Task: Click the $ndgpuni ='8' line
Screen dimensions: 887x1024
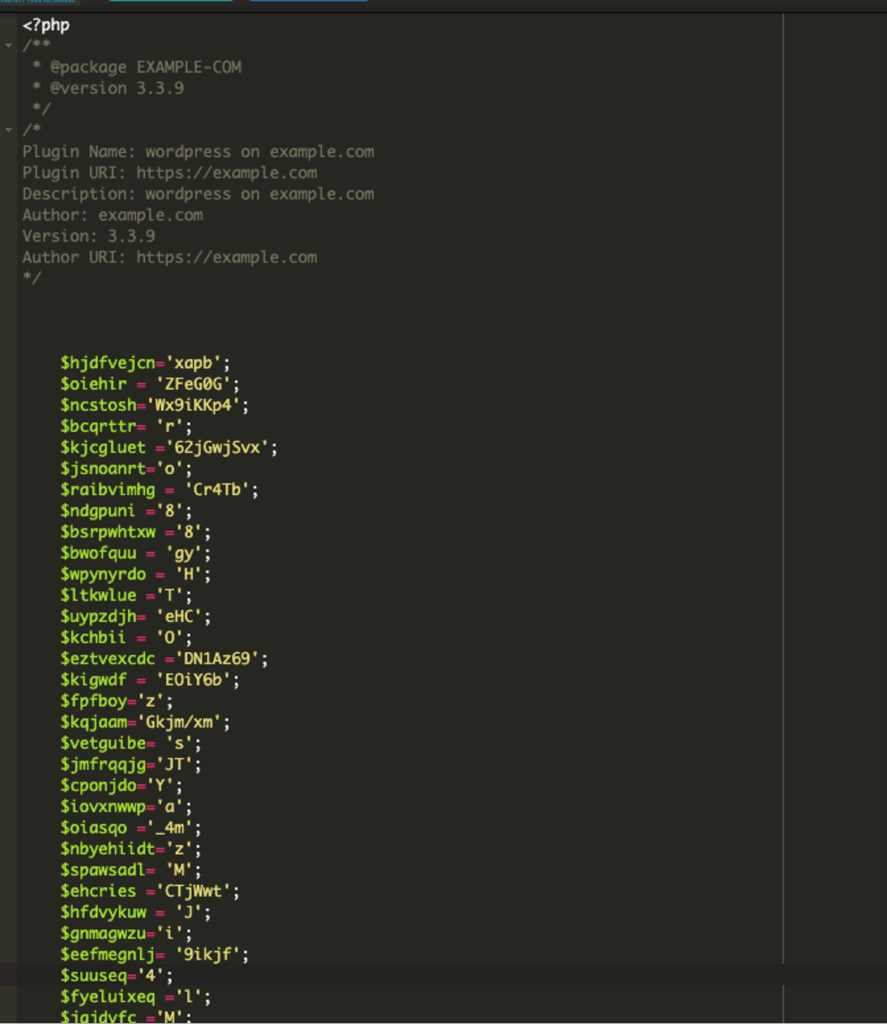Action: [126, 511]
